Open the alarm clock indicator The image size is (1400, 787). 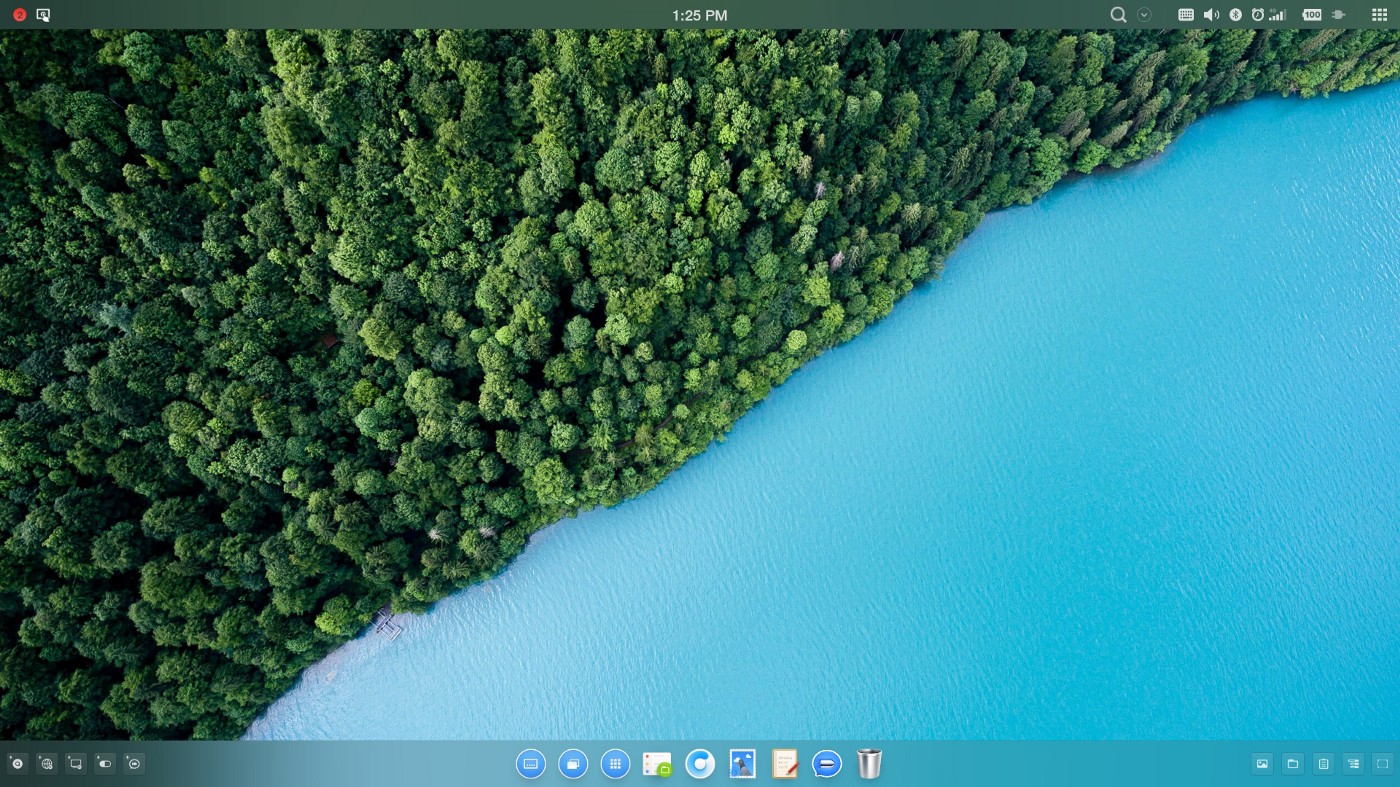[x=1257, y=15]
